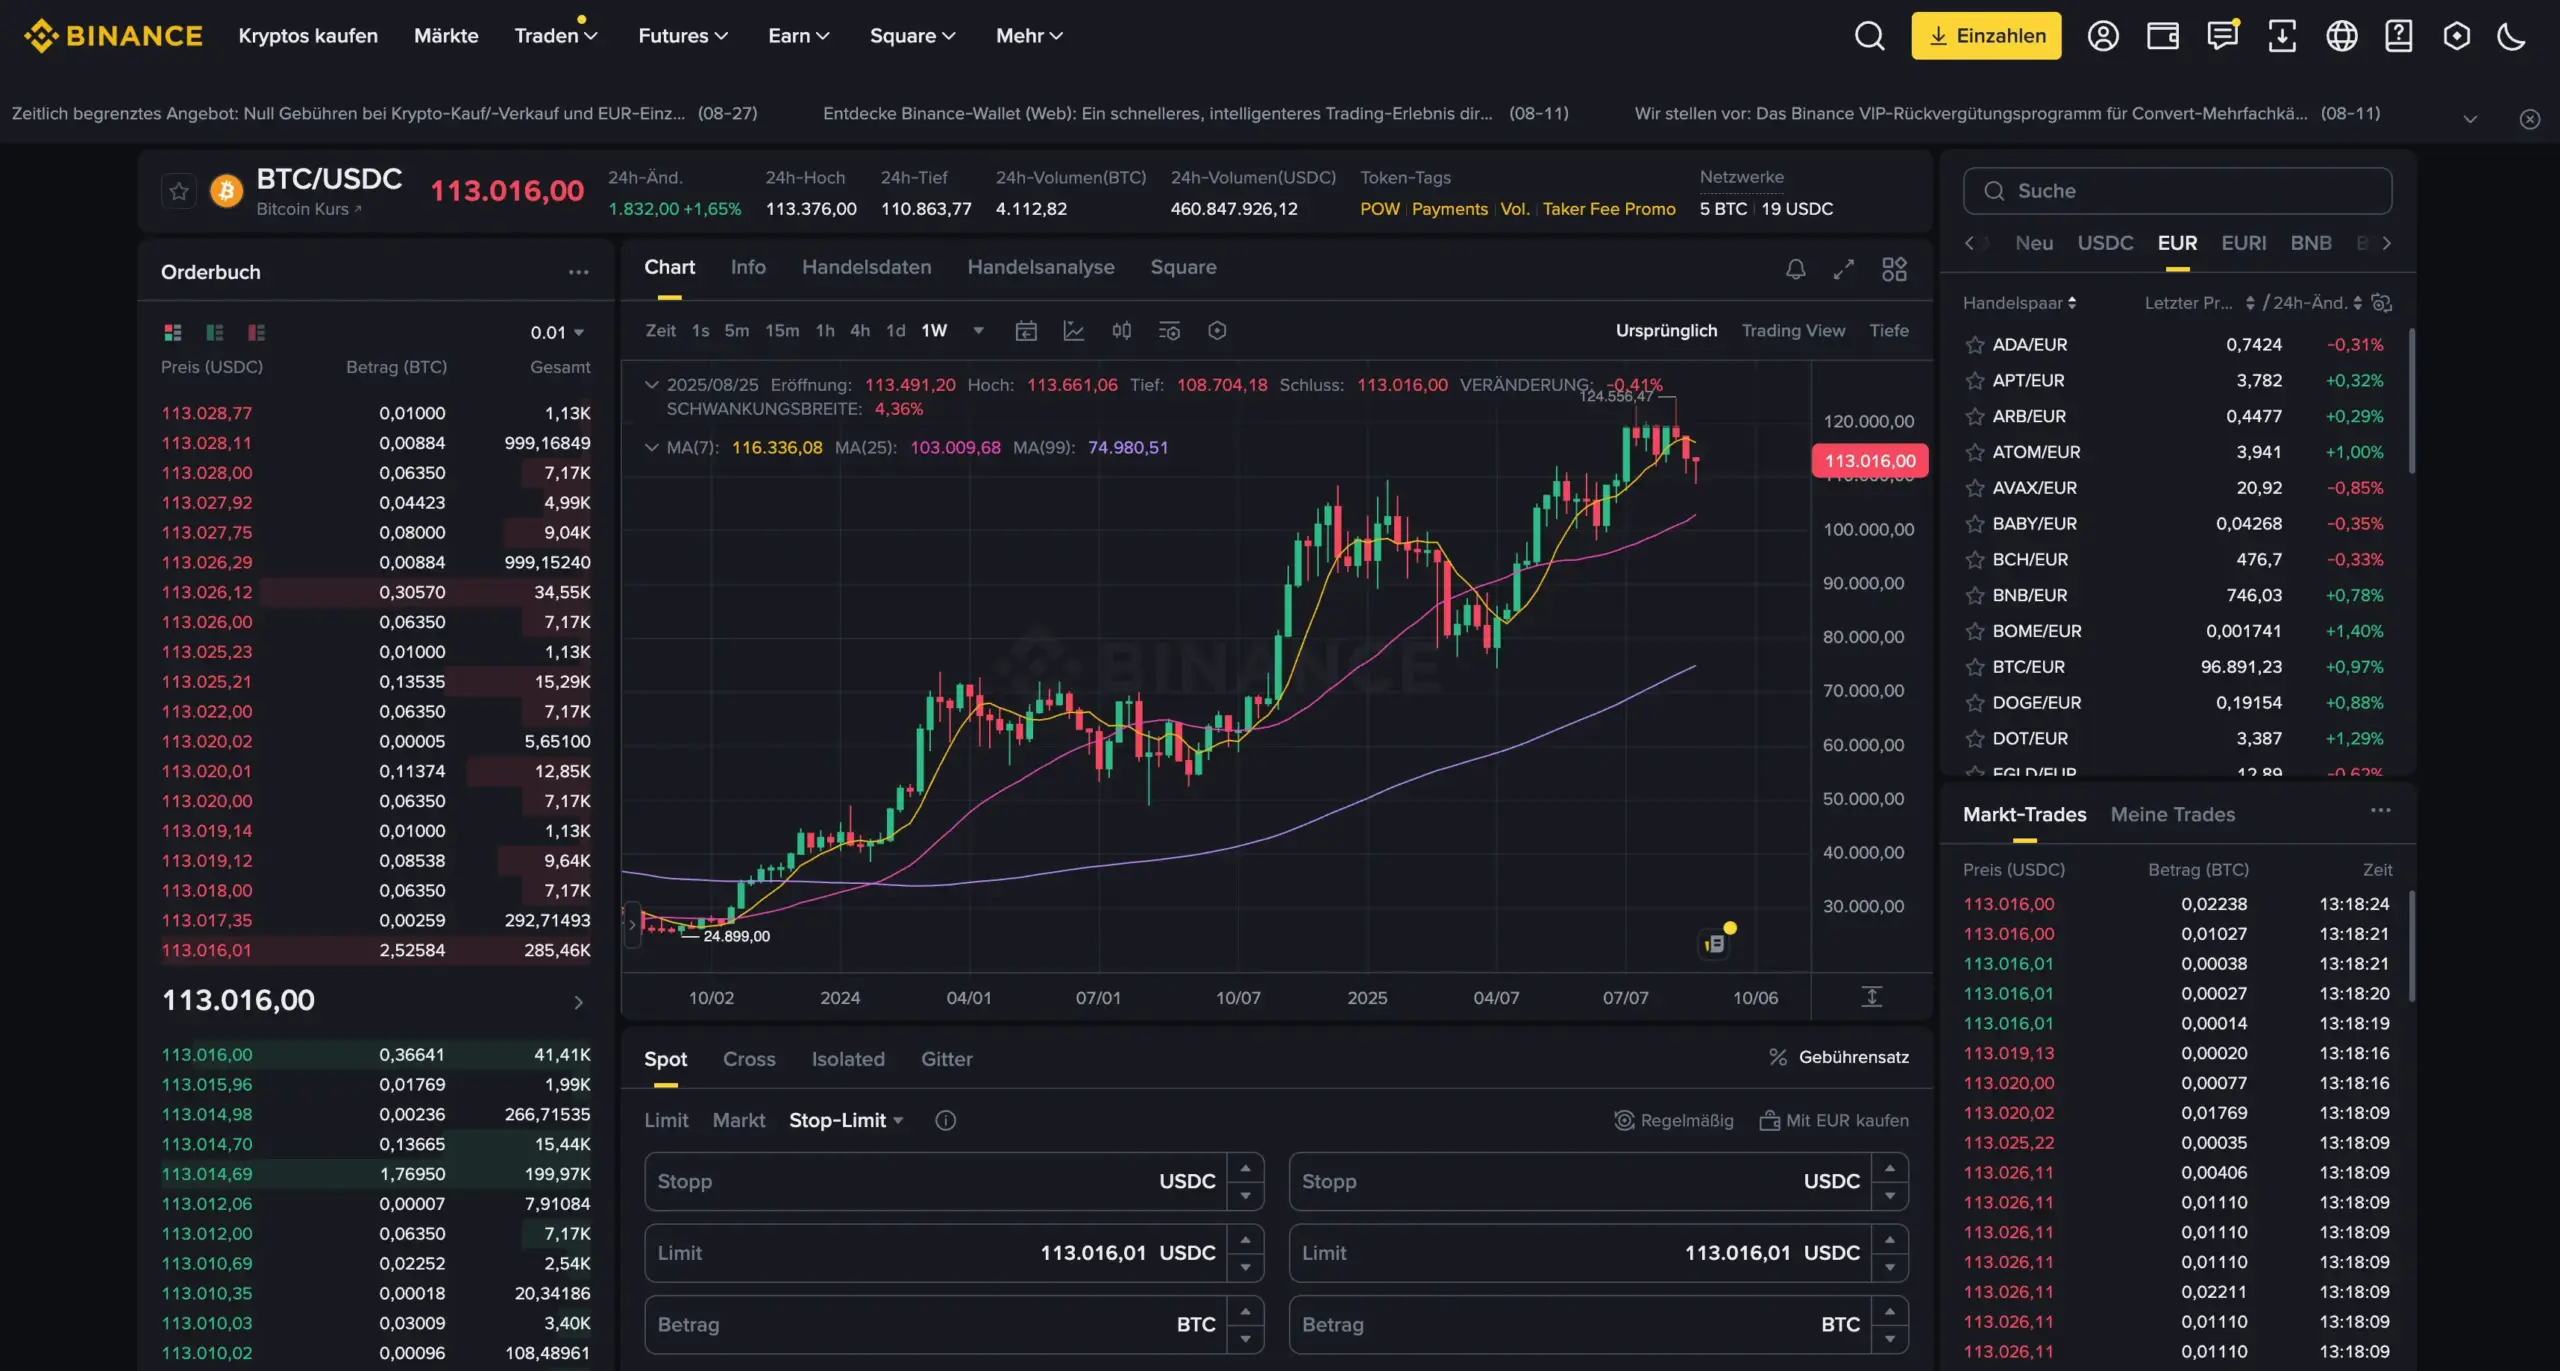The height and width of the screenshot is (1371, 2560).
Task: Click the price alert bell icon
Action: [x=1795, y=268]
